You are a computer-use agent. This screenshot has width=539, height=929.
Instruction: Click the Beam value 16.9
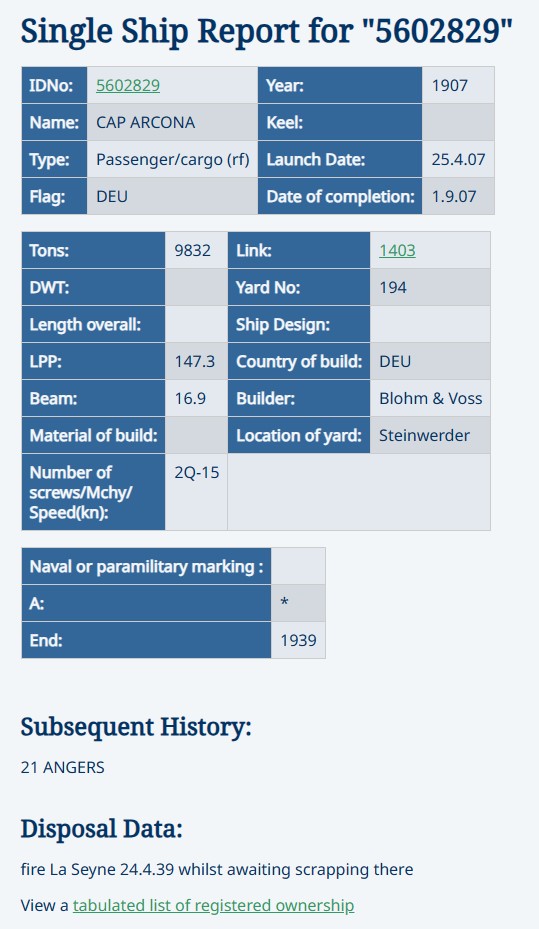click(196, 398)
